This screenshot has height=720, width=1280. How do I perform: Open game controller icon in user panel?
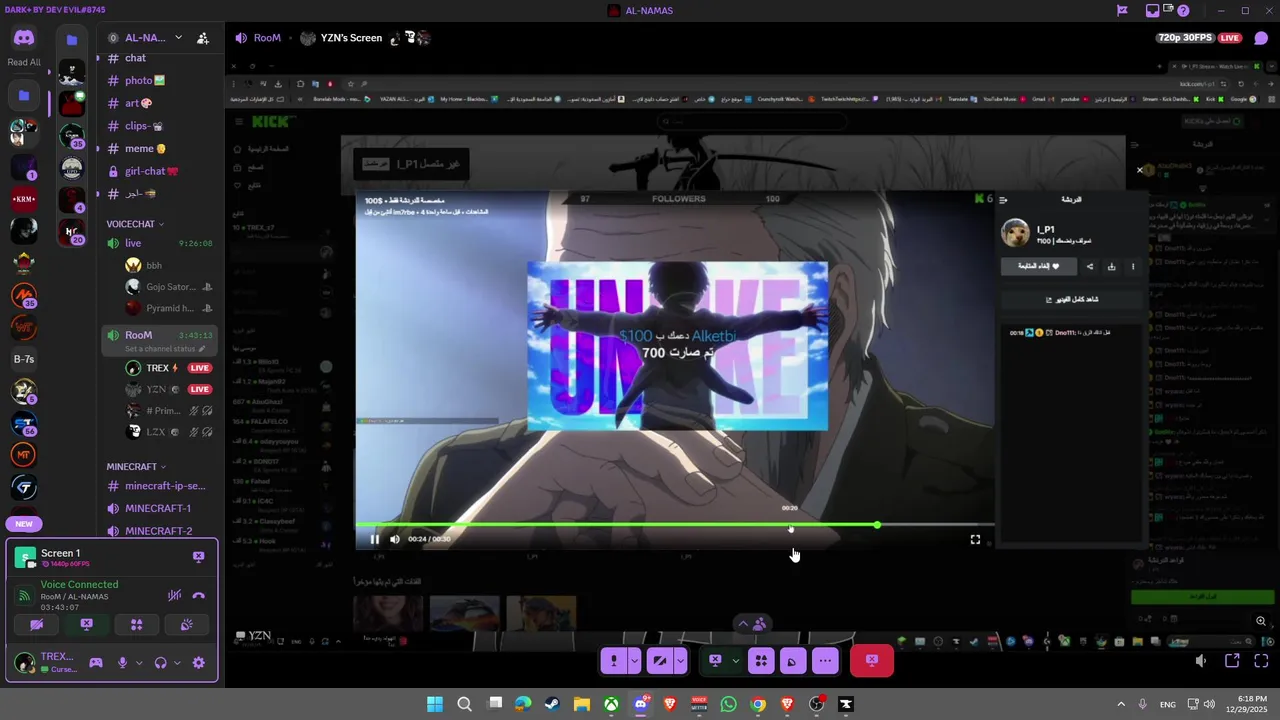pos(96,662)
